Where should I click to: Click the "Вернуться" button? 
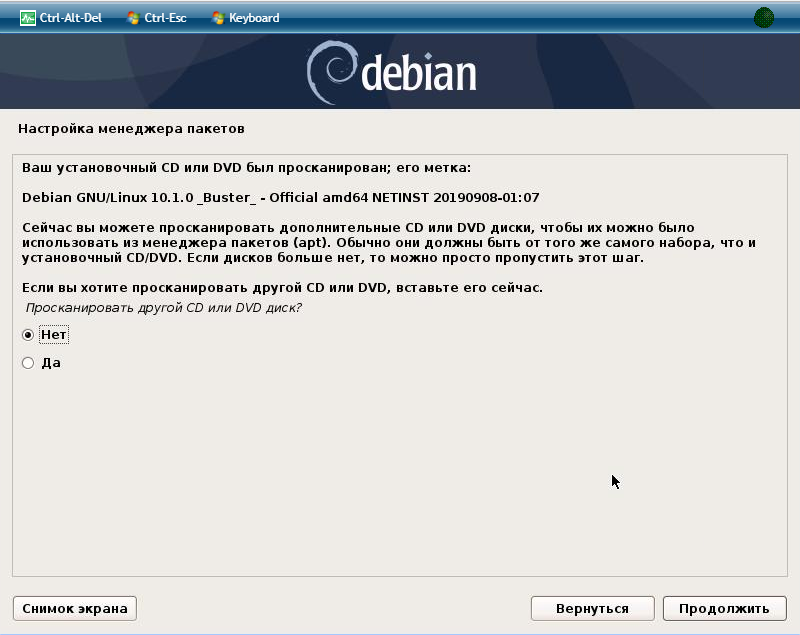[x=592, y=608]
